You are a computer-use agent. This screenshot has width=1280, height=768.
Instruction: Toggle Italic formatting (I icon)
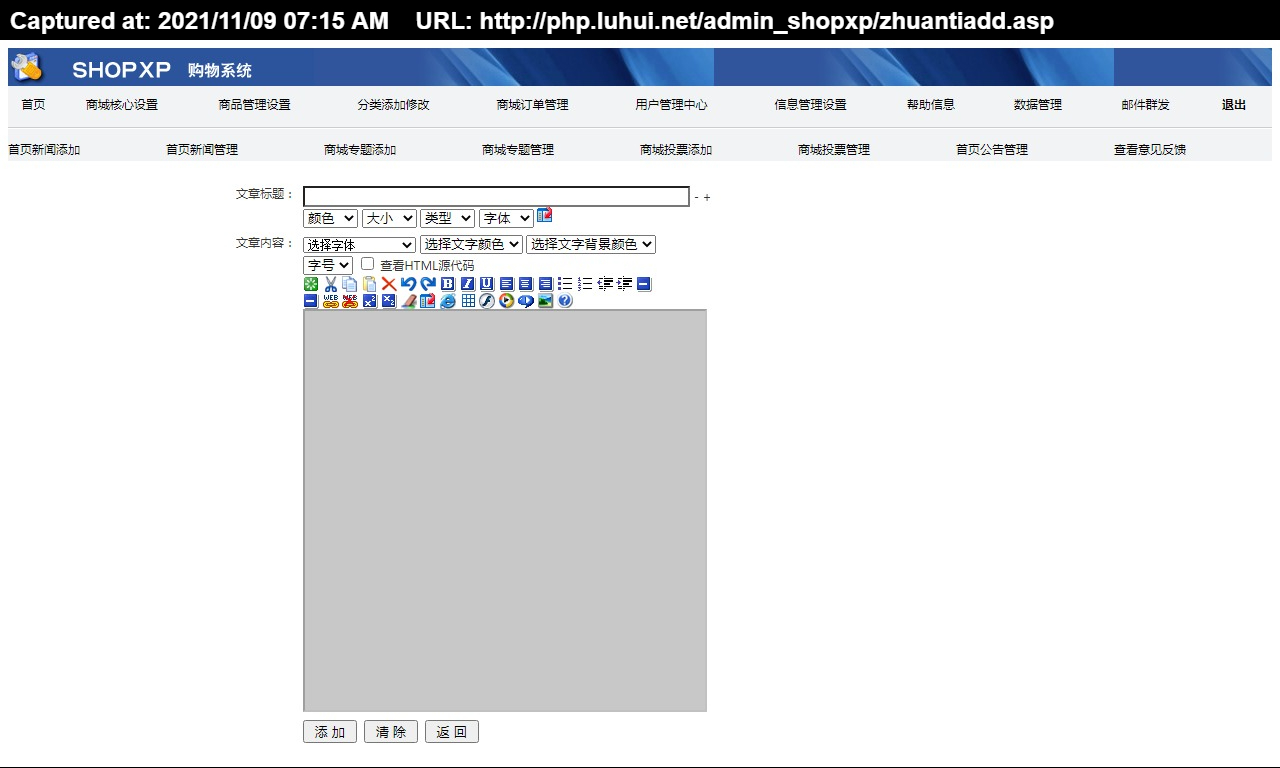467,284
